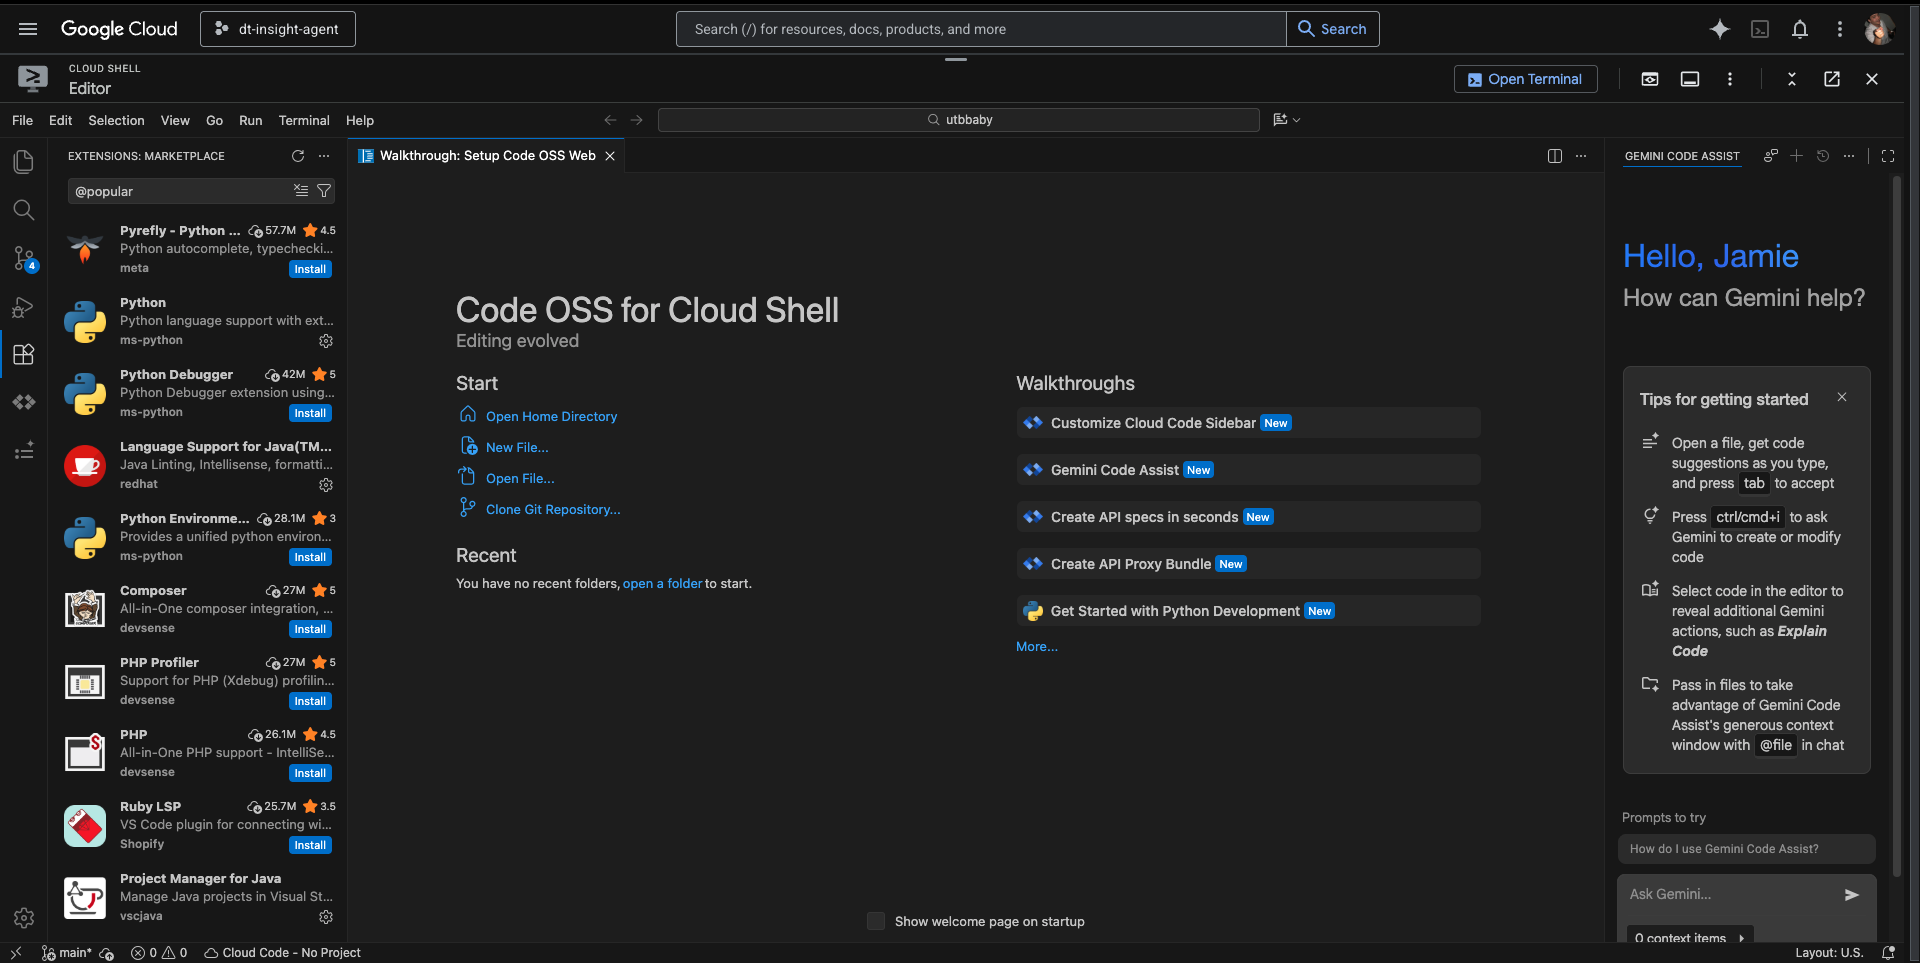Open Get Started with Python Development walkthrough
The image size is (1920, 963).
pyautogui.click(x=1248, y=611)
